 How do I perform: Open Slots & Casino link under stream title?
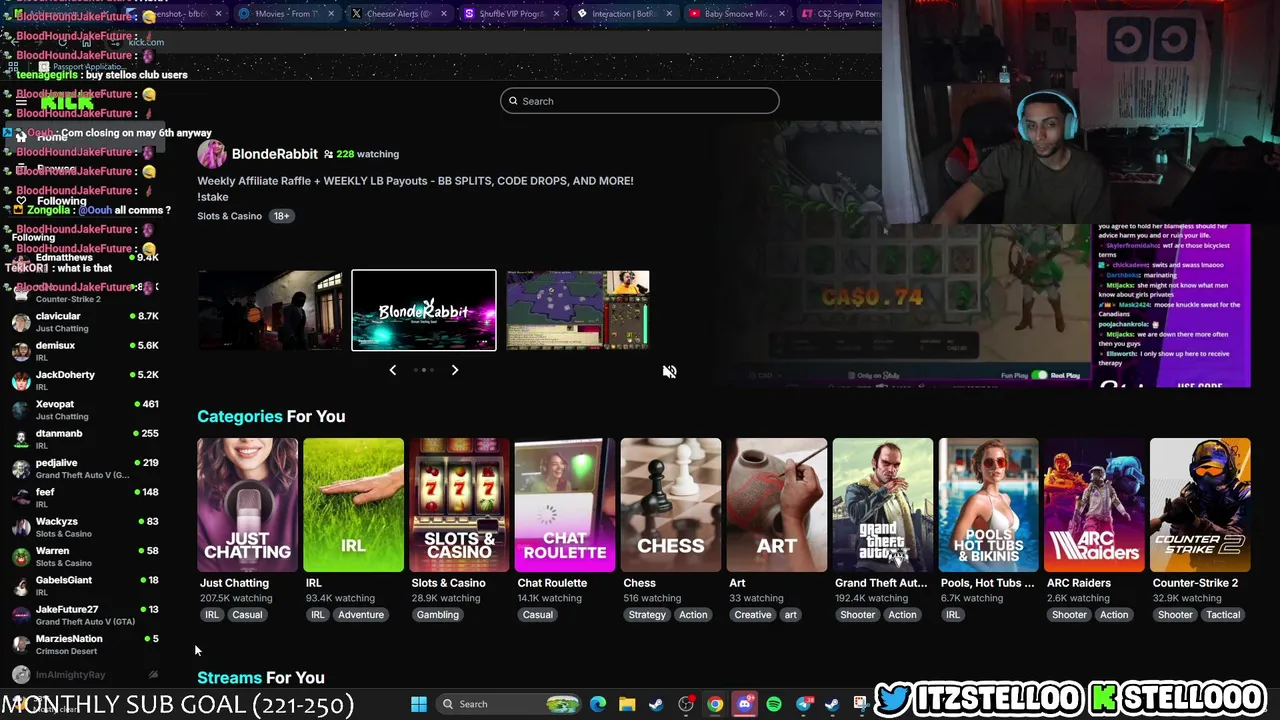[x=229, y=216]
